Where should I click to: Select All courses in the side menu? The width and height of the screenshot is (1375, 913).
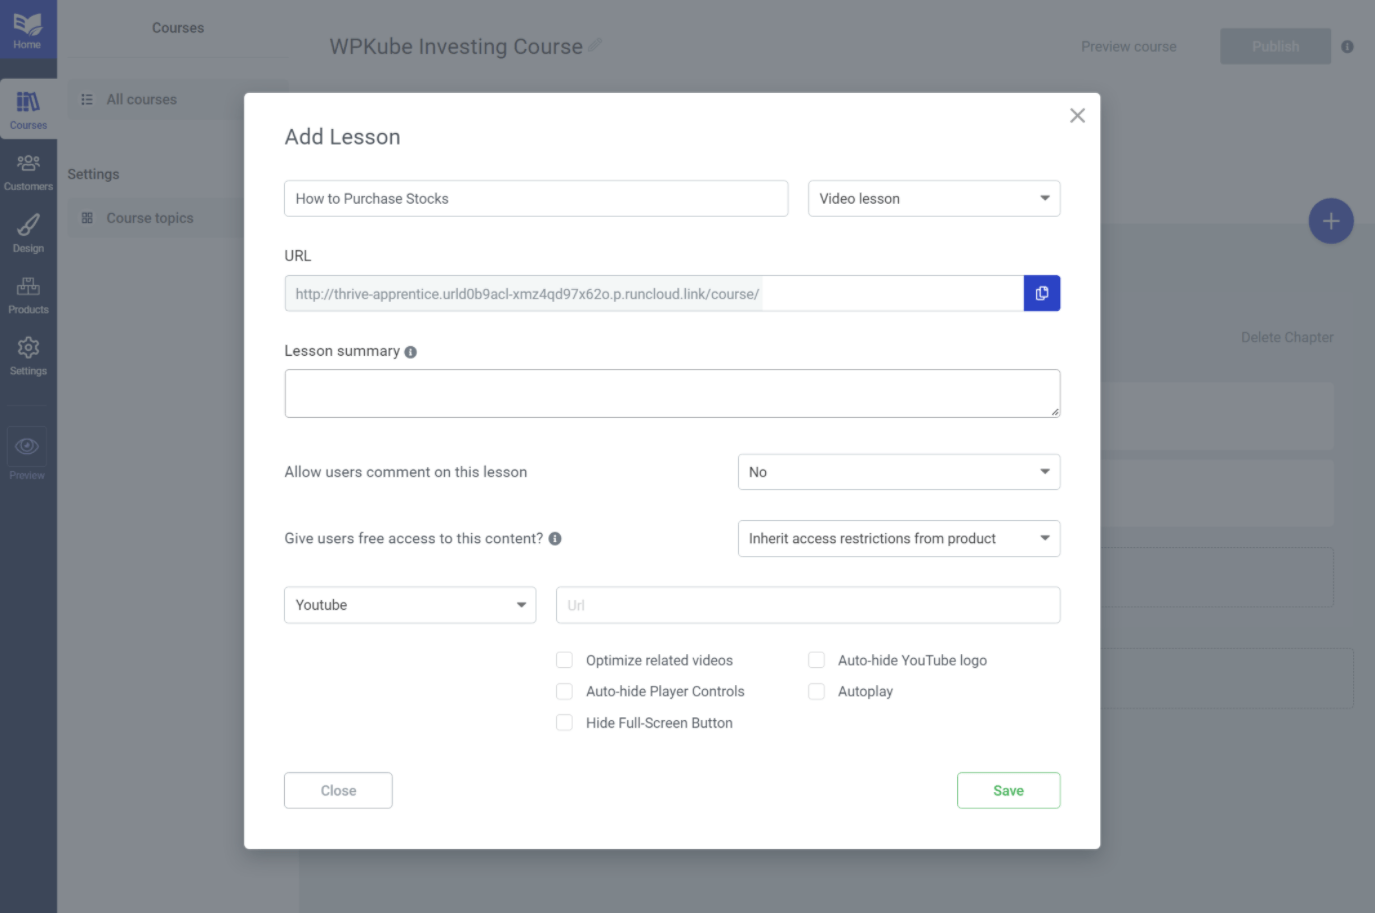tap(142, 99)
